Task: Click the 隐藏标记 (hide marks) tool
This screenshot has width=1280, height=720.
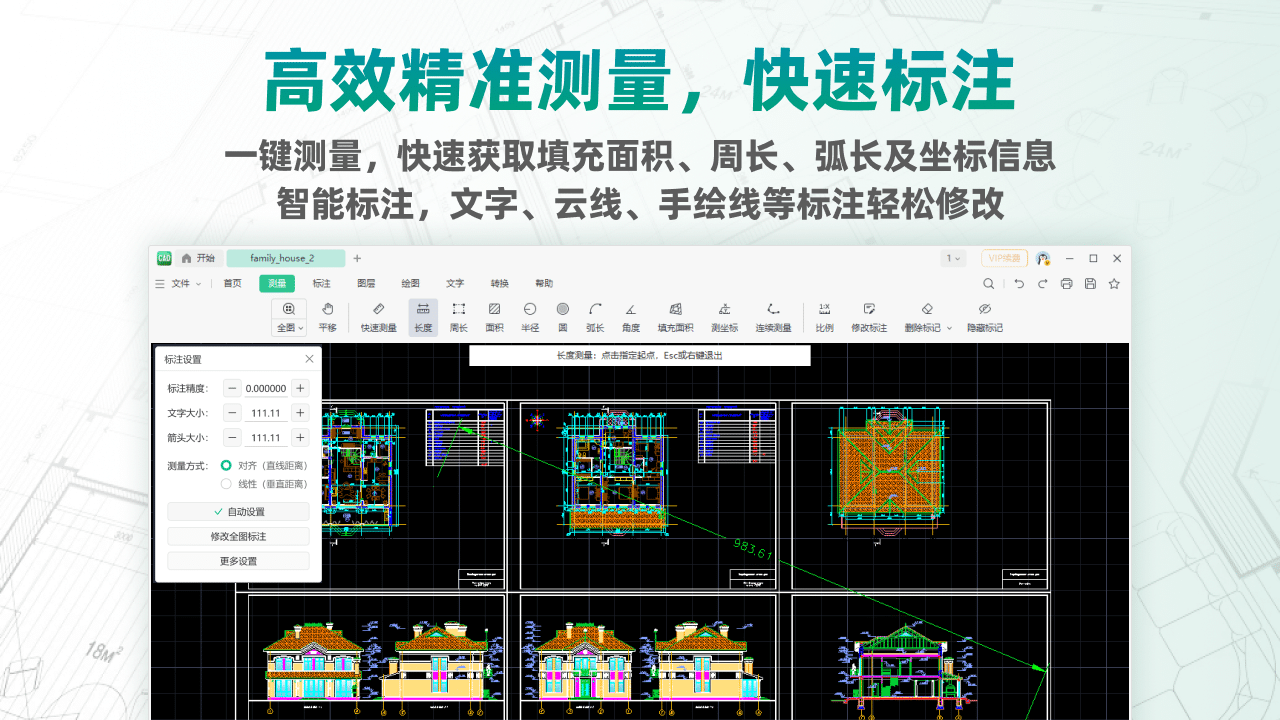Action: pos(984,317)
